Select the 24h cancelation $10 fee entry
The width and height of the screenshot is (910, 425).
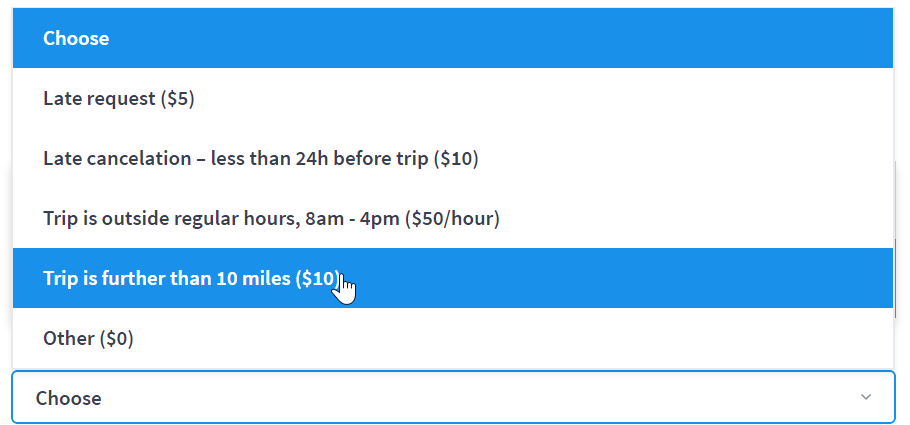(x=453, y=158)
